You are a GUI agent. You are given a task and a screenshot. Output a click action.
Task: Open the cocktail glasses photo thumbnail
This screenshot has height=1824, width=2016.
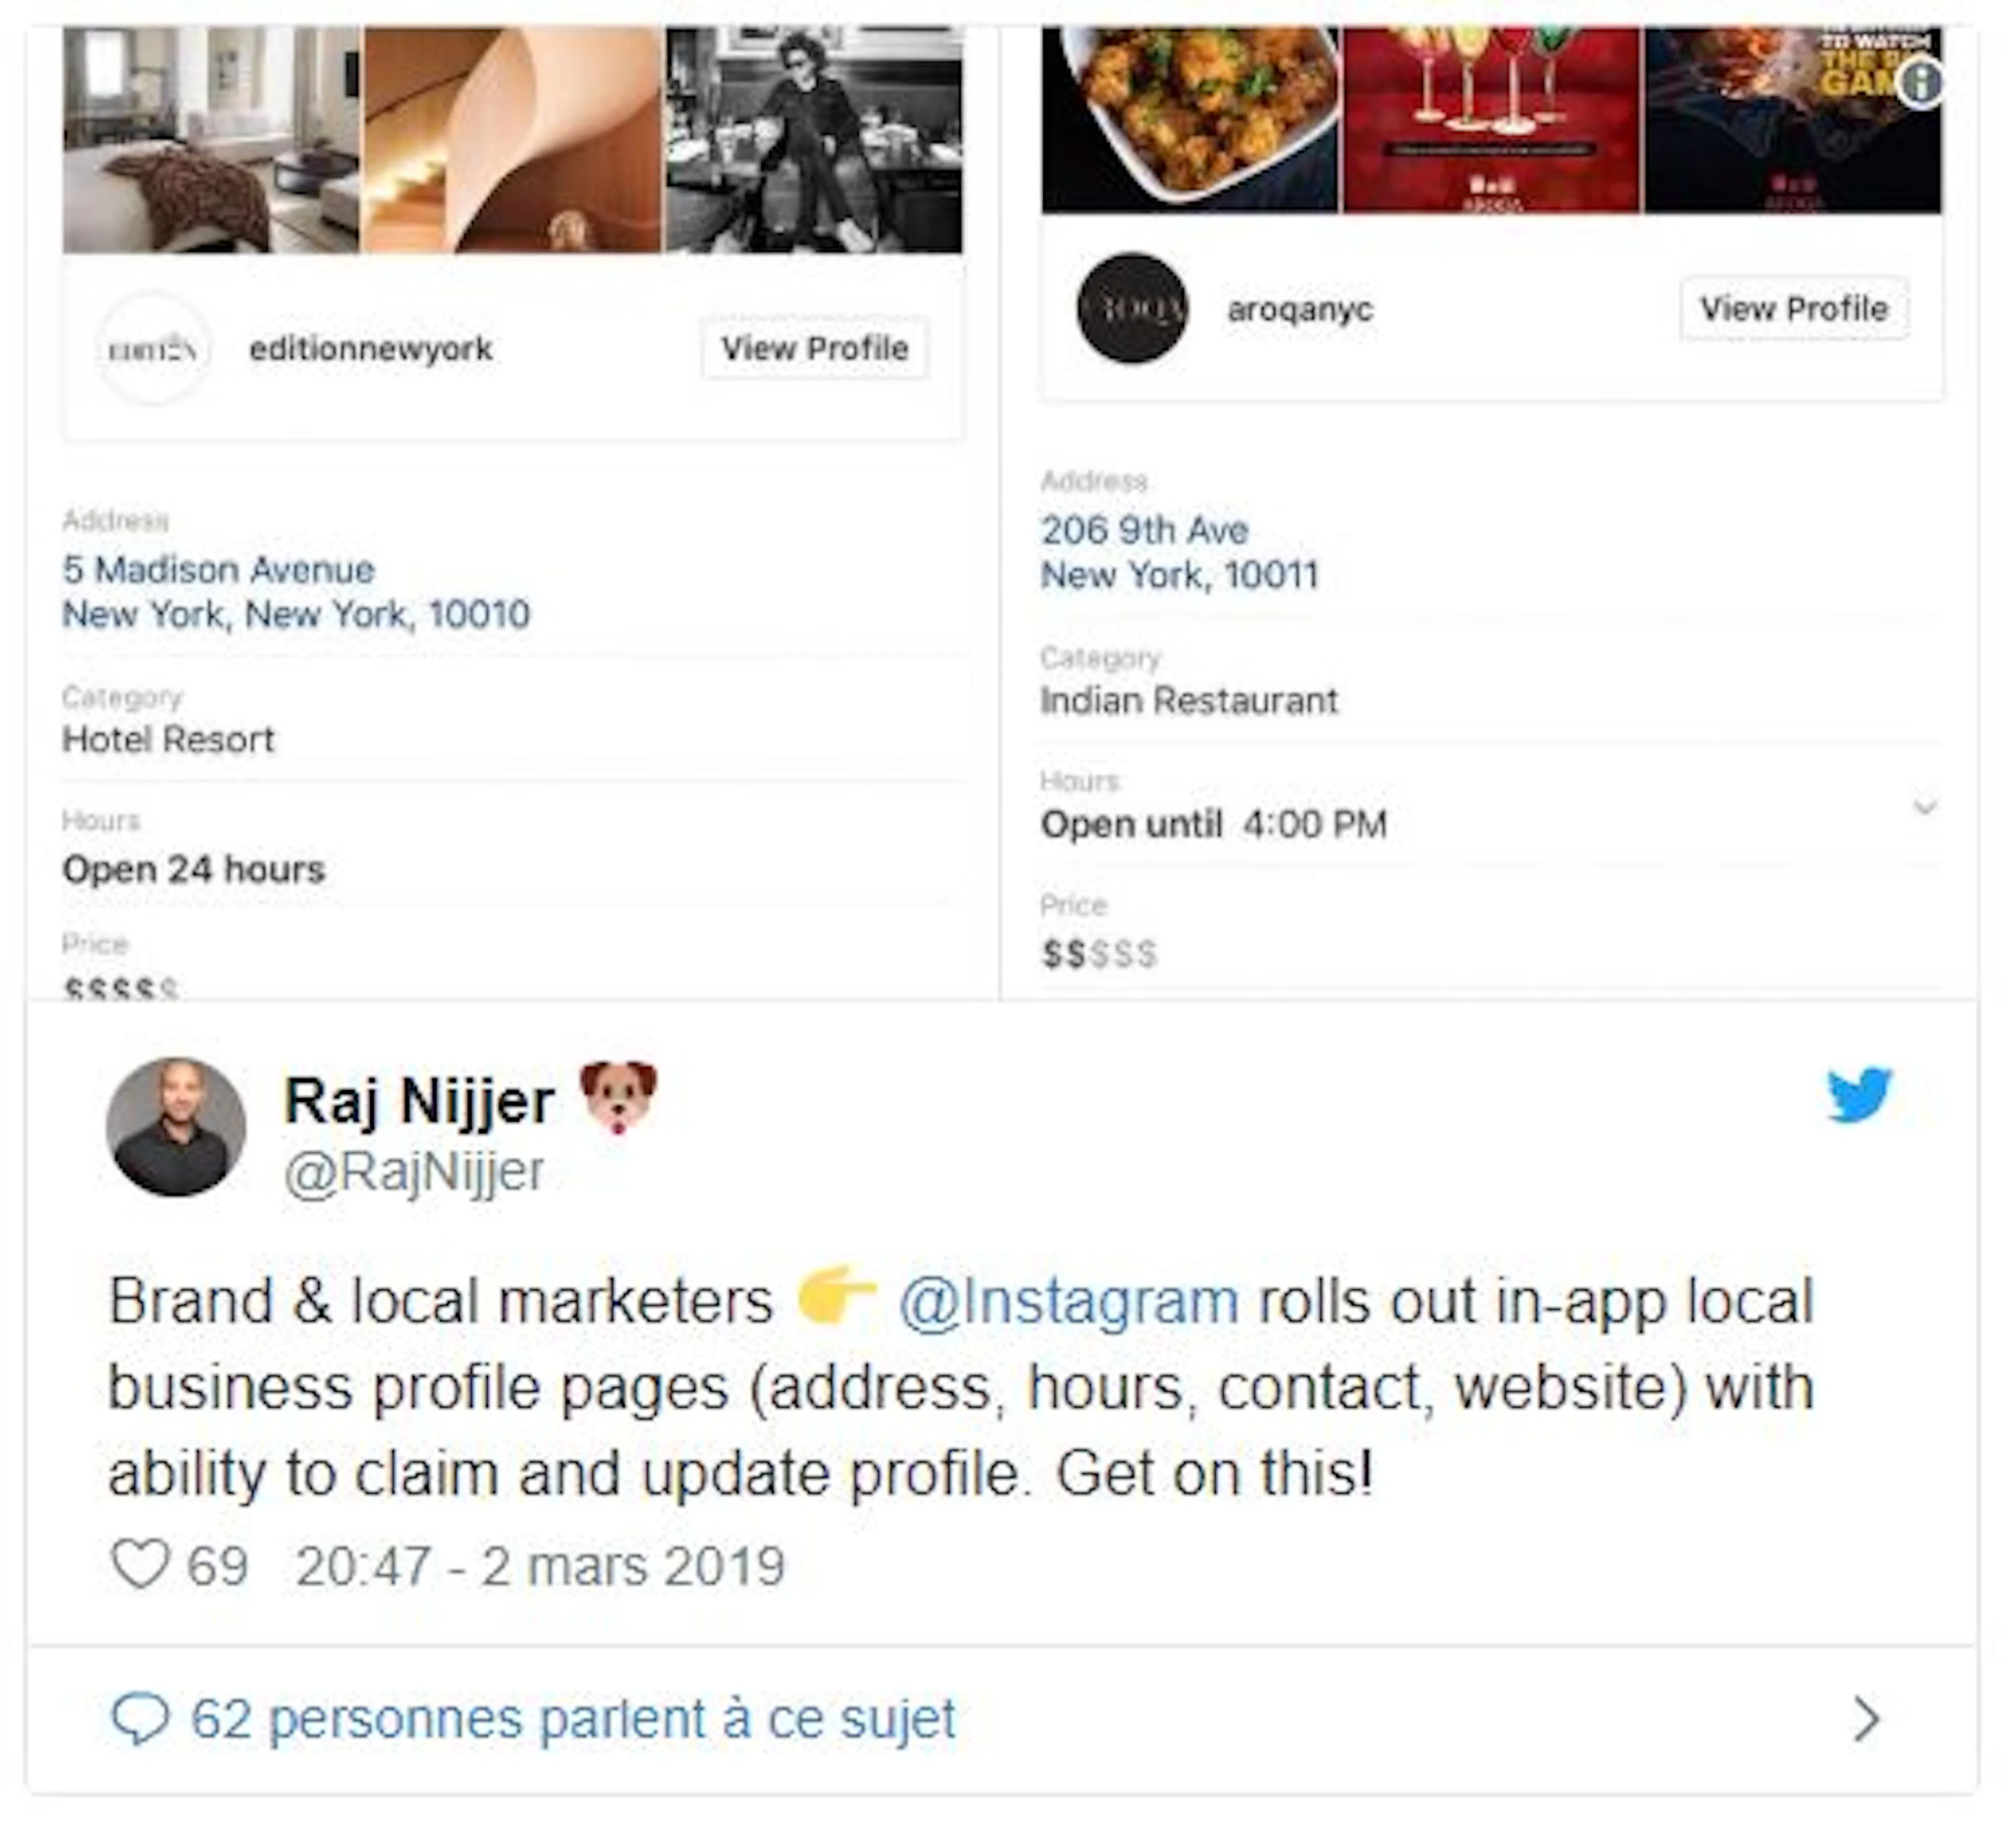1490,120
